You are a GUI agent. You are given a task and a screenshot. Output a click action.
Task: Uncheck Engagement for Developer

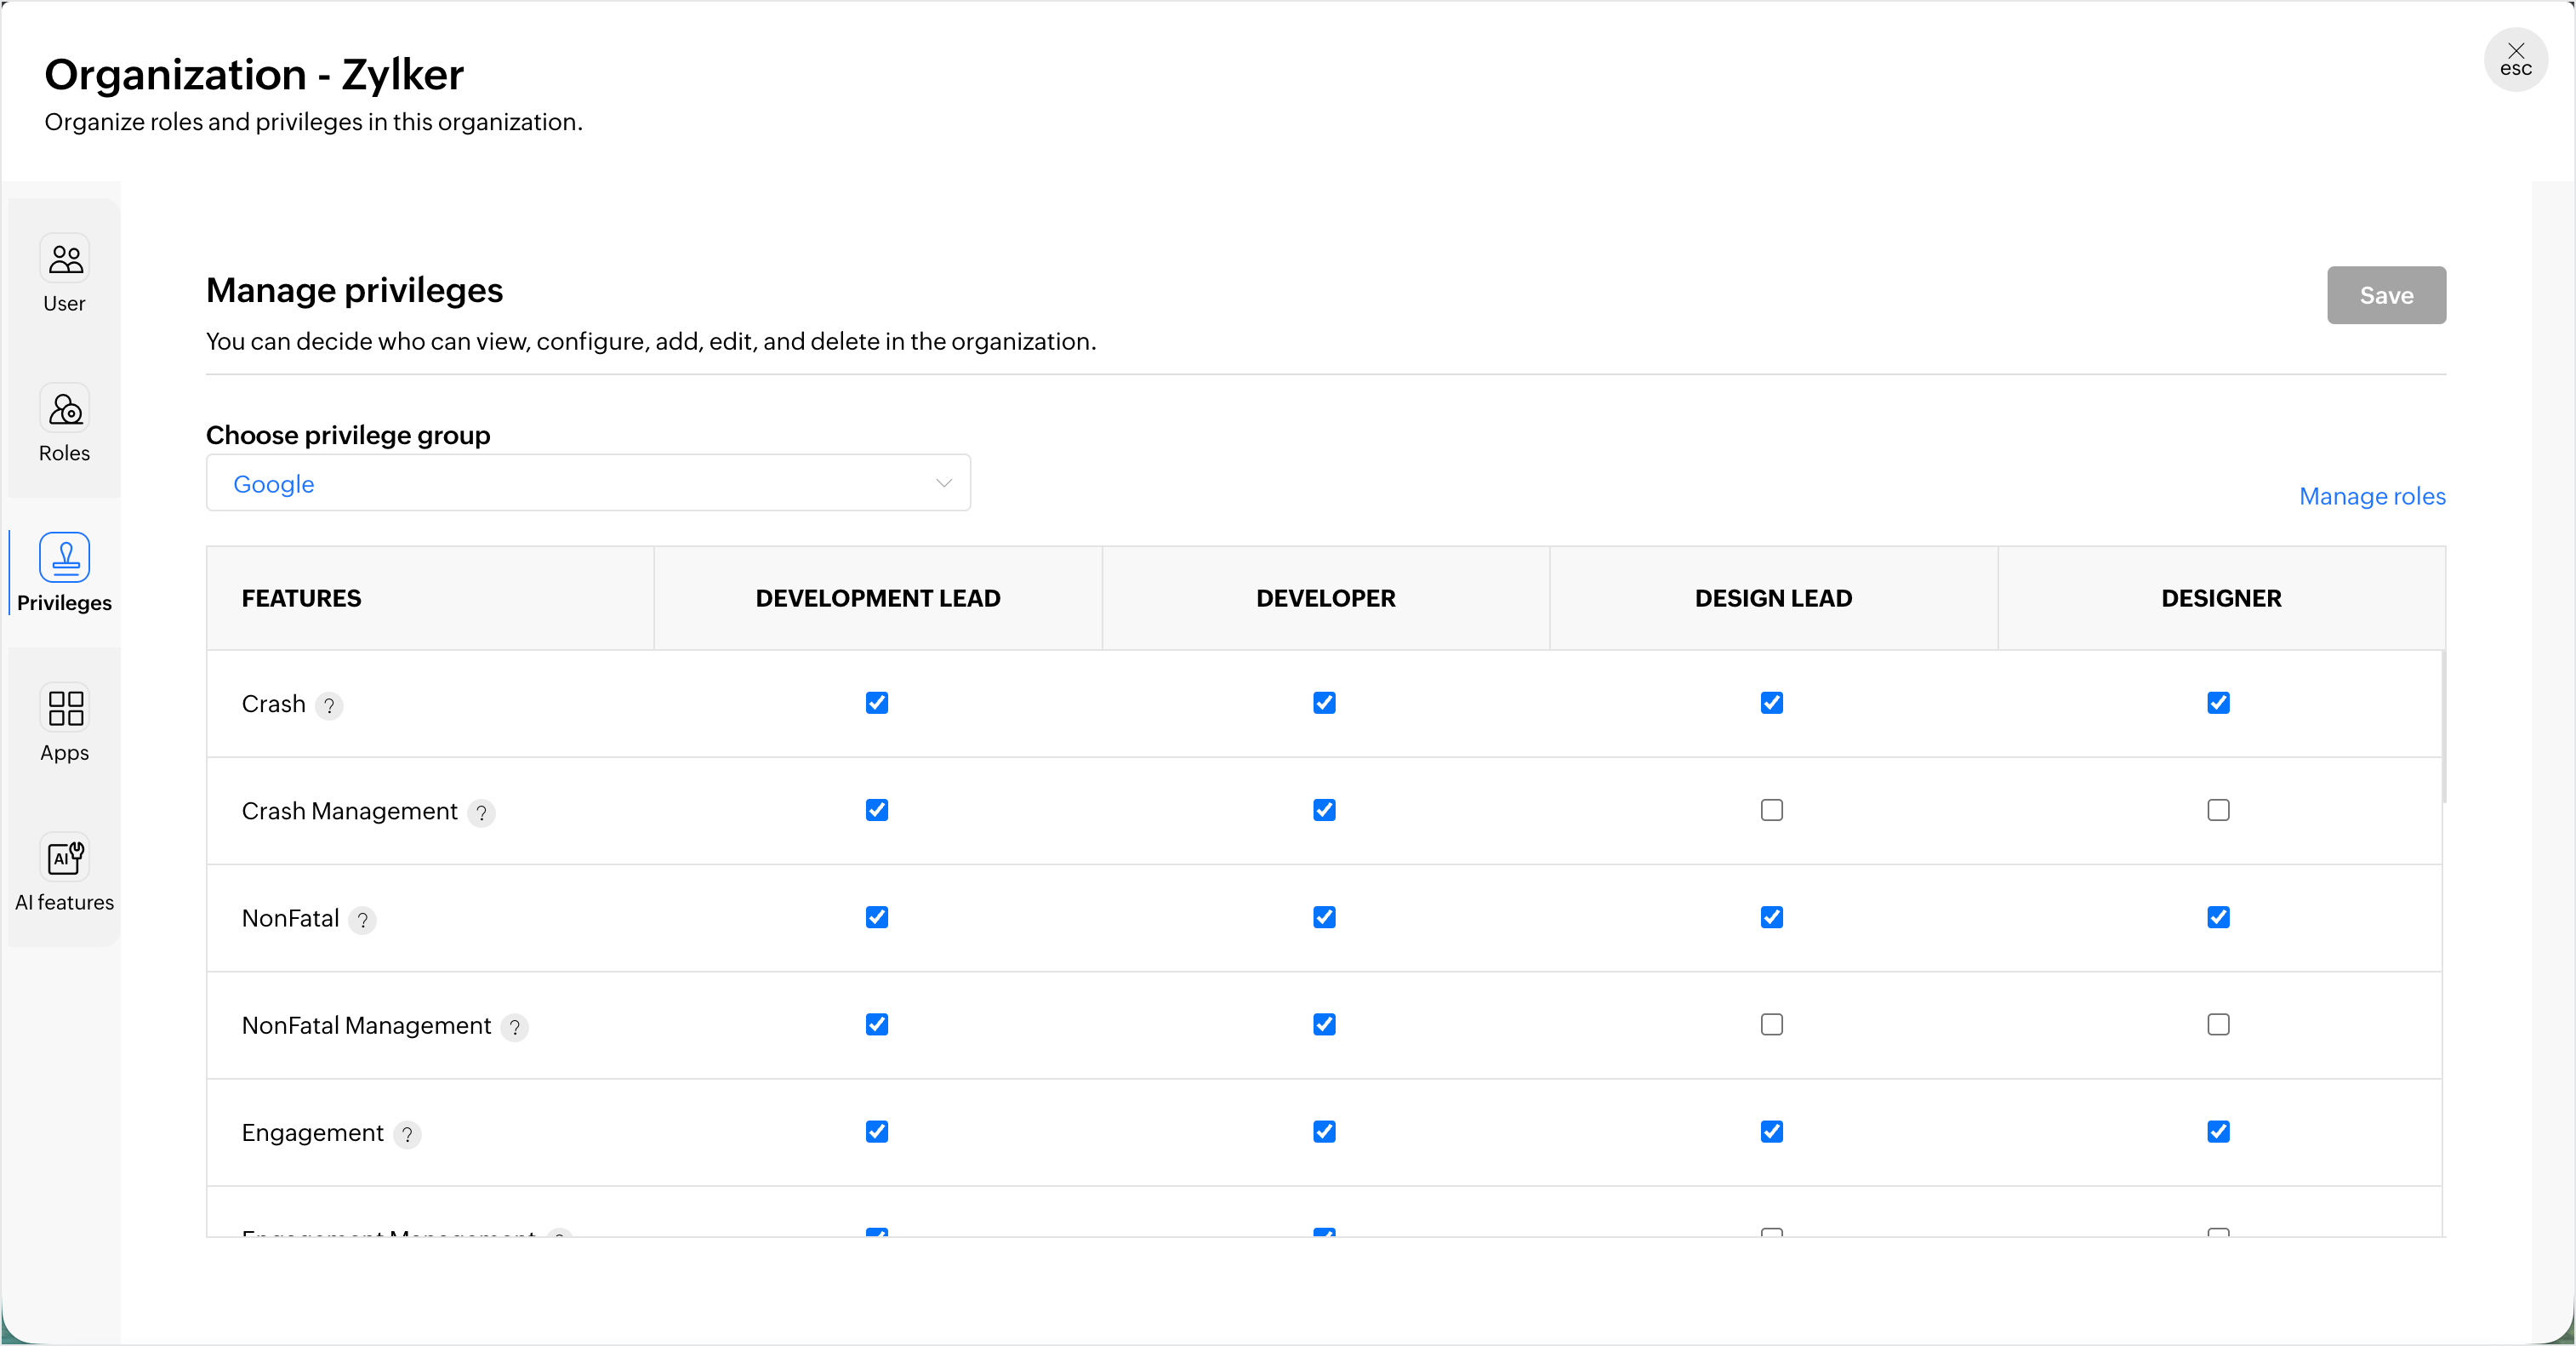coord(1324,1131)
